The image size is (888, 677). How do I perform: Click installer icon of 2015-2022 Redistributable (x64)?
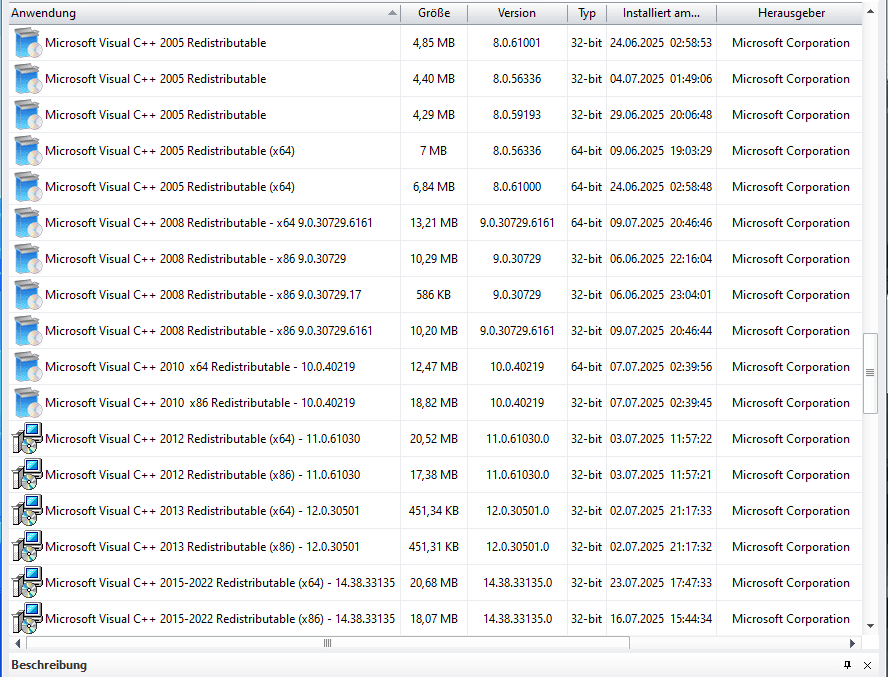point(27,582)
